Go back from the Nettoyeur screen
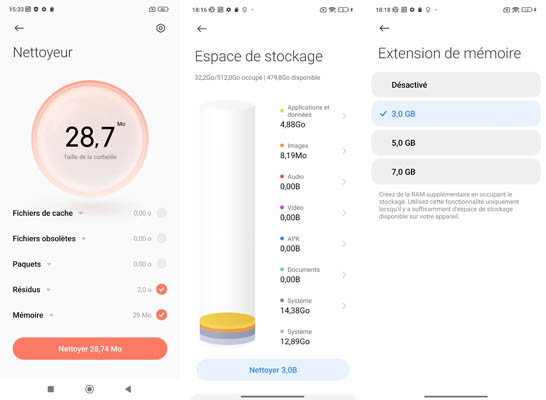Image resolution: width=546 pixels, height=400 pixels. click(19, 28)
